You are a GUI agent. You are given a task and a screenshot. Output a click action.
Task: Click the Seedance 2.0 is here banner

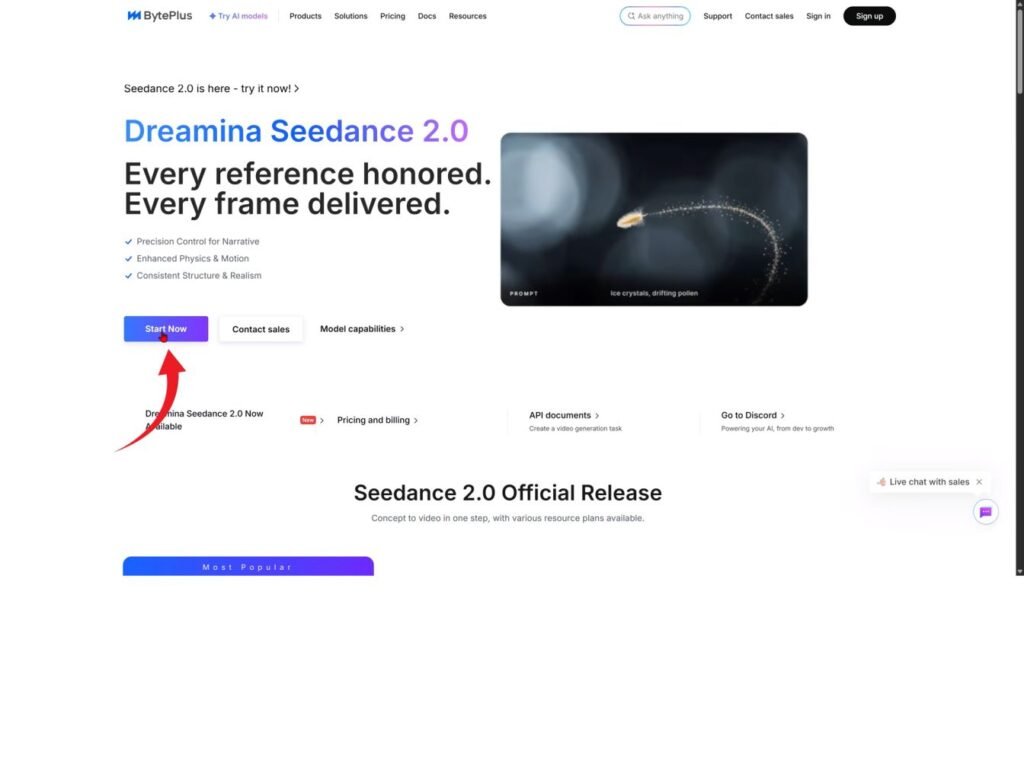point(211,88)
